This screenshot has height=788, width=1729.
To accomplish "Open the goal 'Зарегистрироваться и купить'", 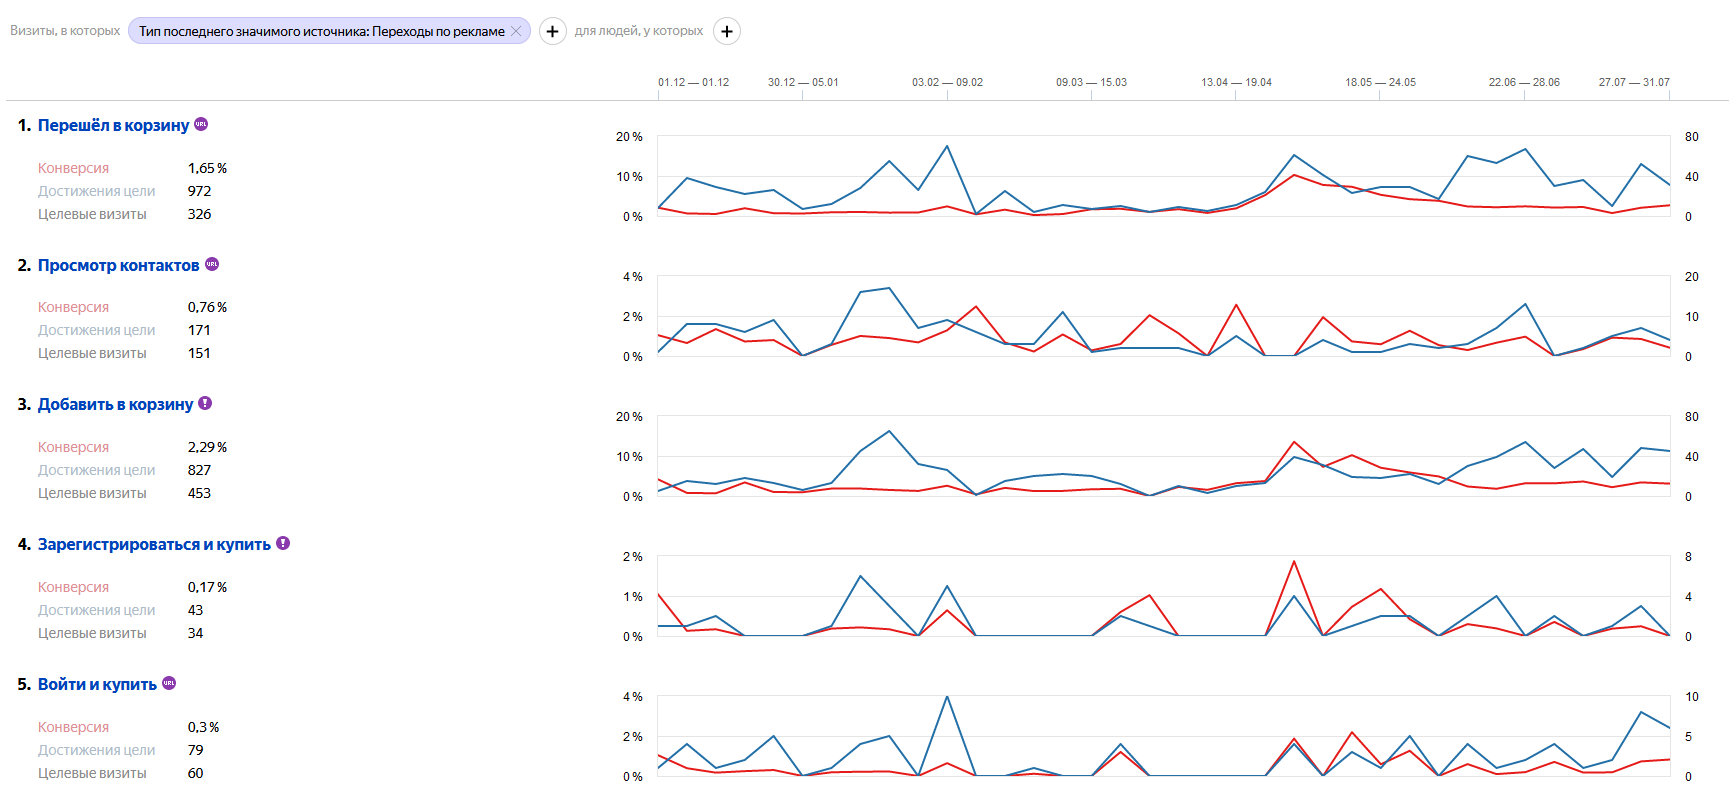I will click(x=154, y=544).
